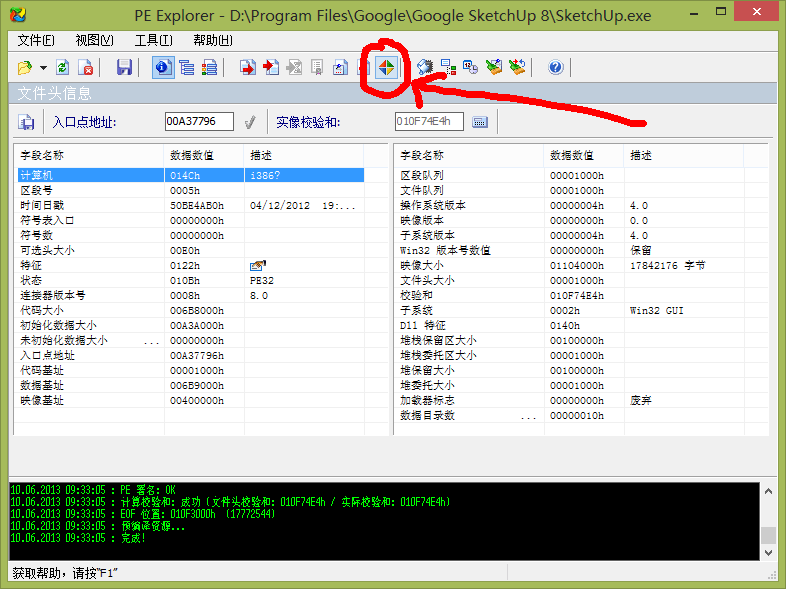Click the PE Explorer title bar app icon
786x589 pixels.
pyautogui.click(x=18, y=15)
